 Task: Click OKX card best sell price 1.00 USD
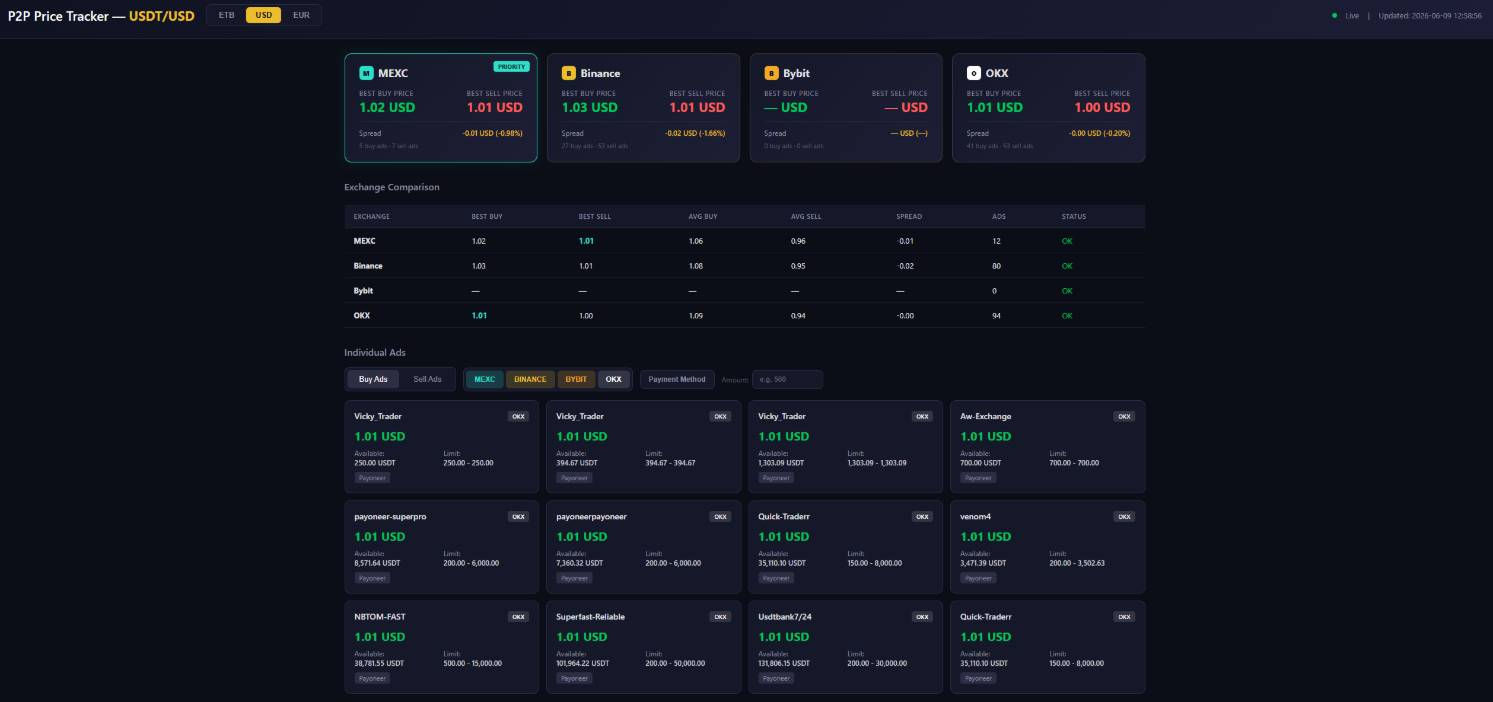pyautogui.click(x=1102, y=107)
